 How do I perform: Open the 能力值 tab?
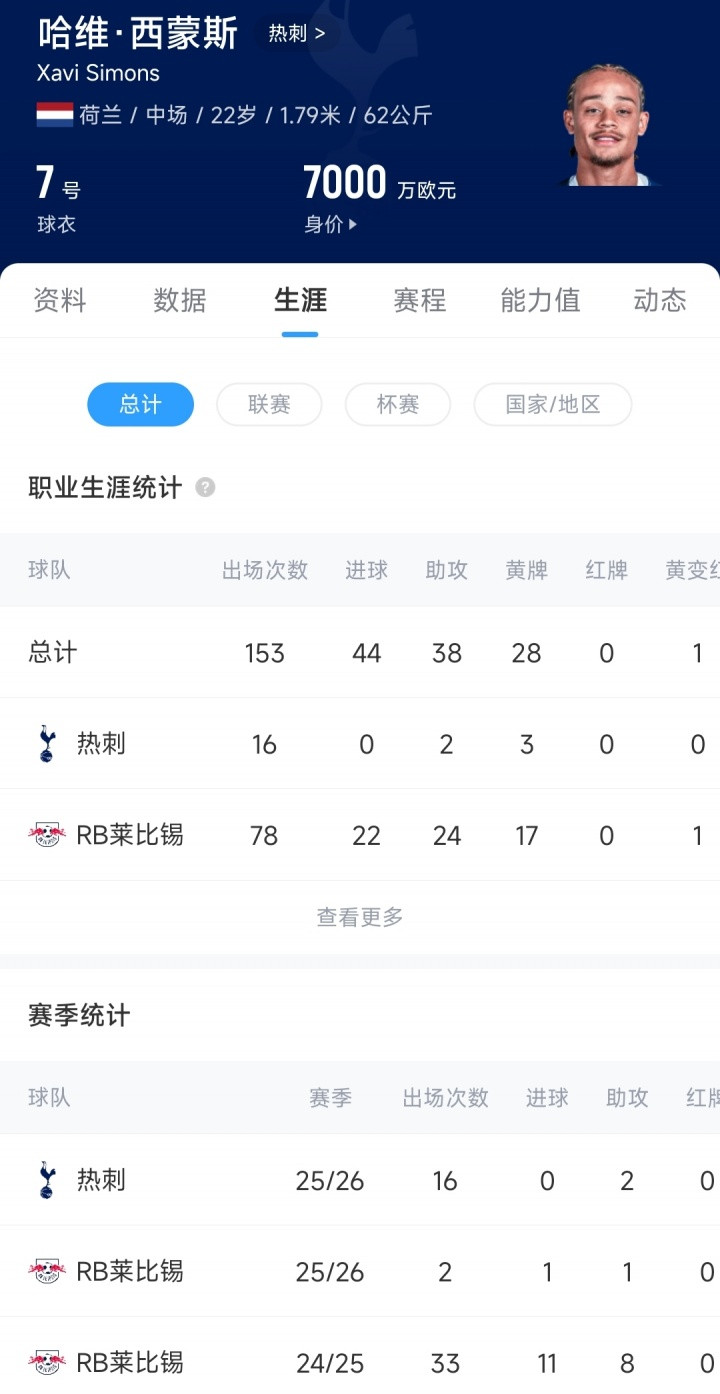click(x=540, y=300)
